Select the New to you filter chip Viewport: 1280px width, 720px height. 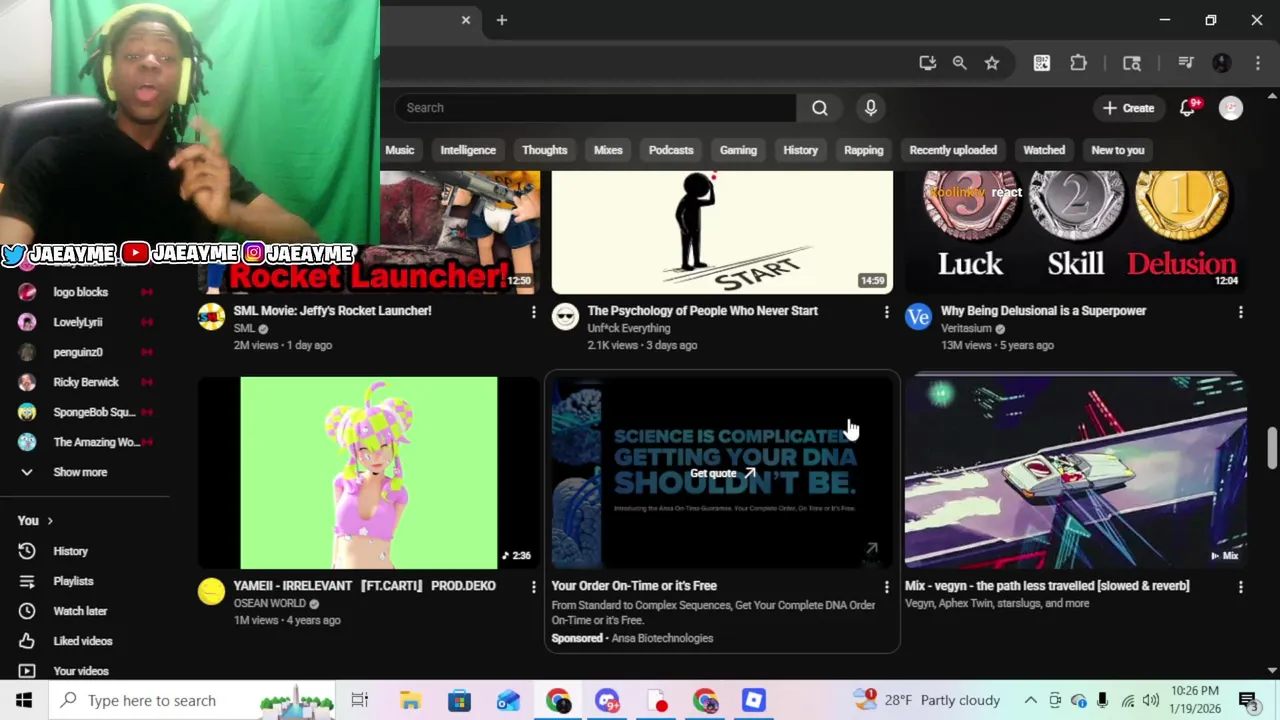(1117, 150)
